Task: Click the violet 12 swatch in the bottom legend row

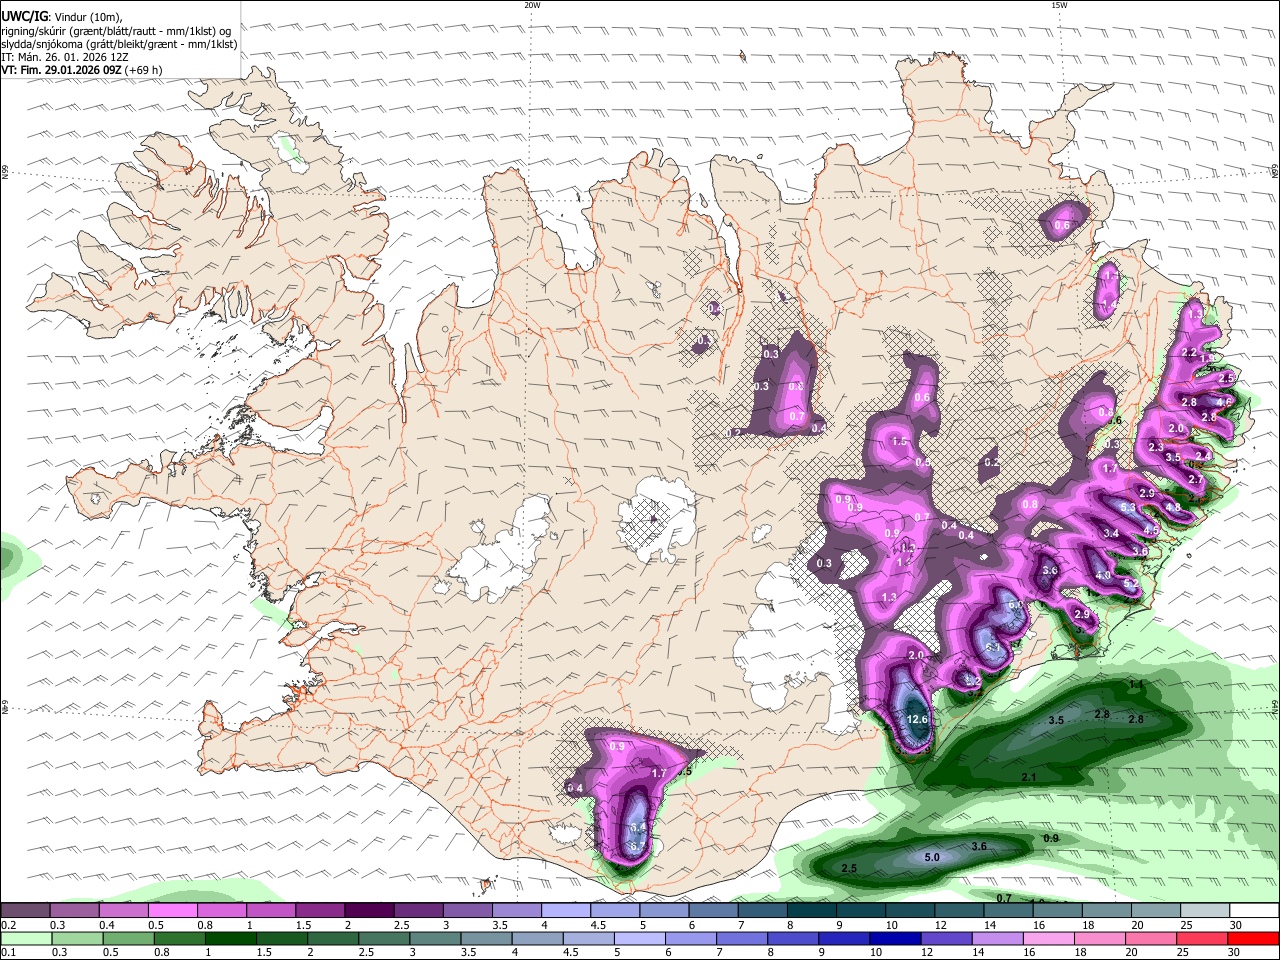Action: tap(946, 939)
